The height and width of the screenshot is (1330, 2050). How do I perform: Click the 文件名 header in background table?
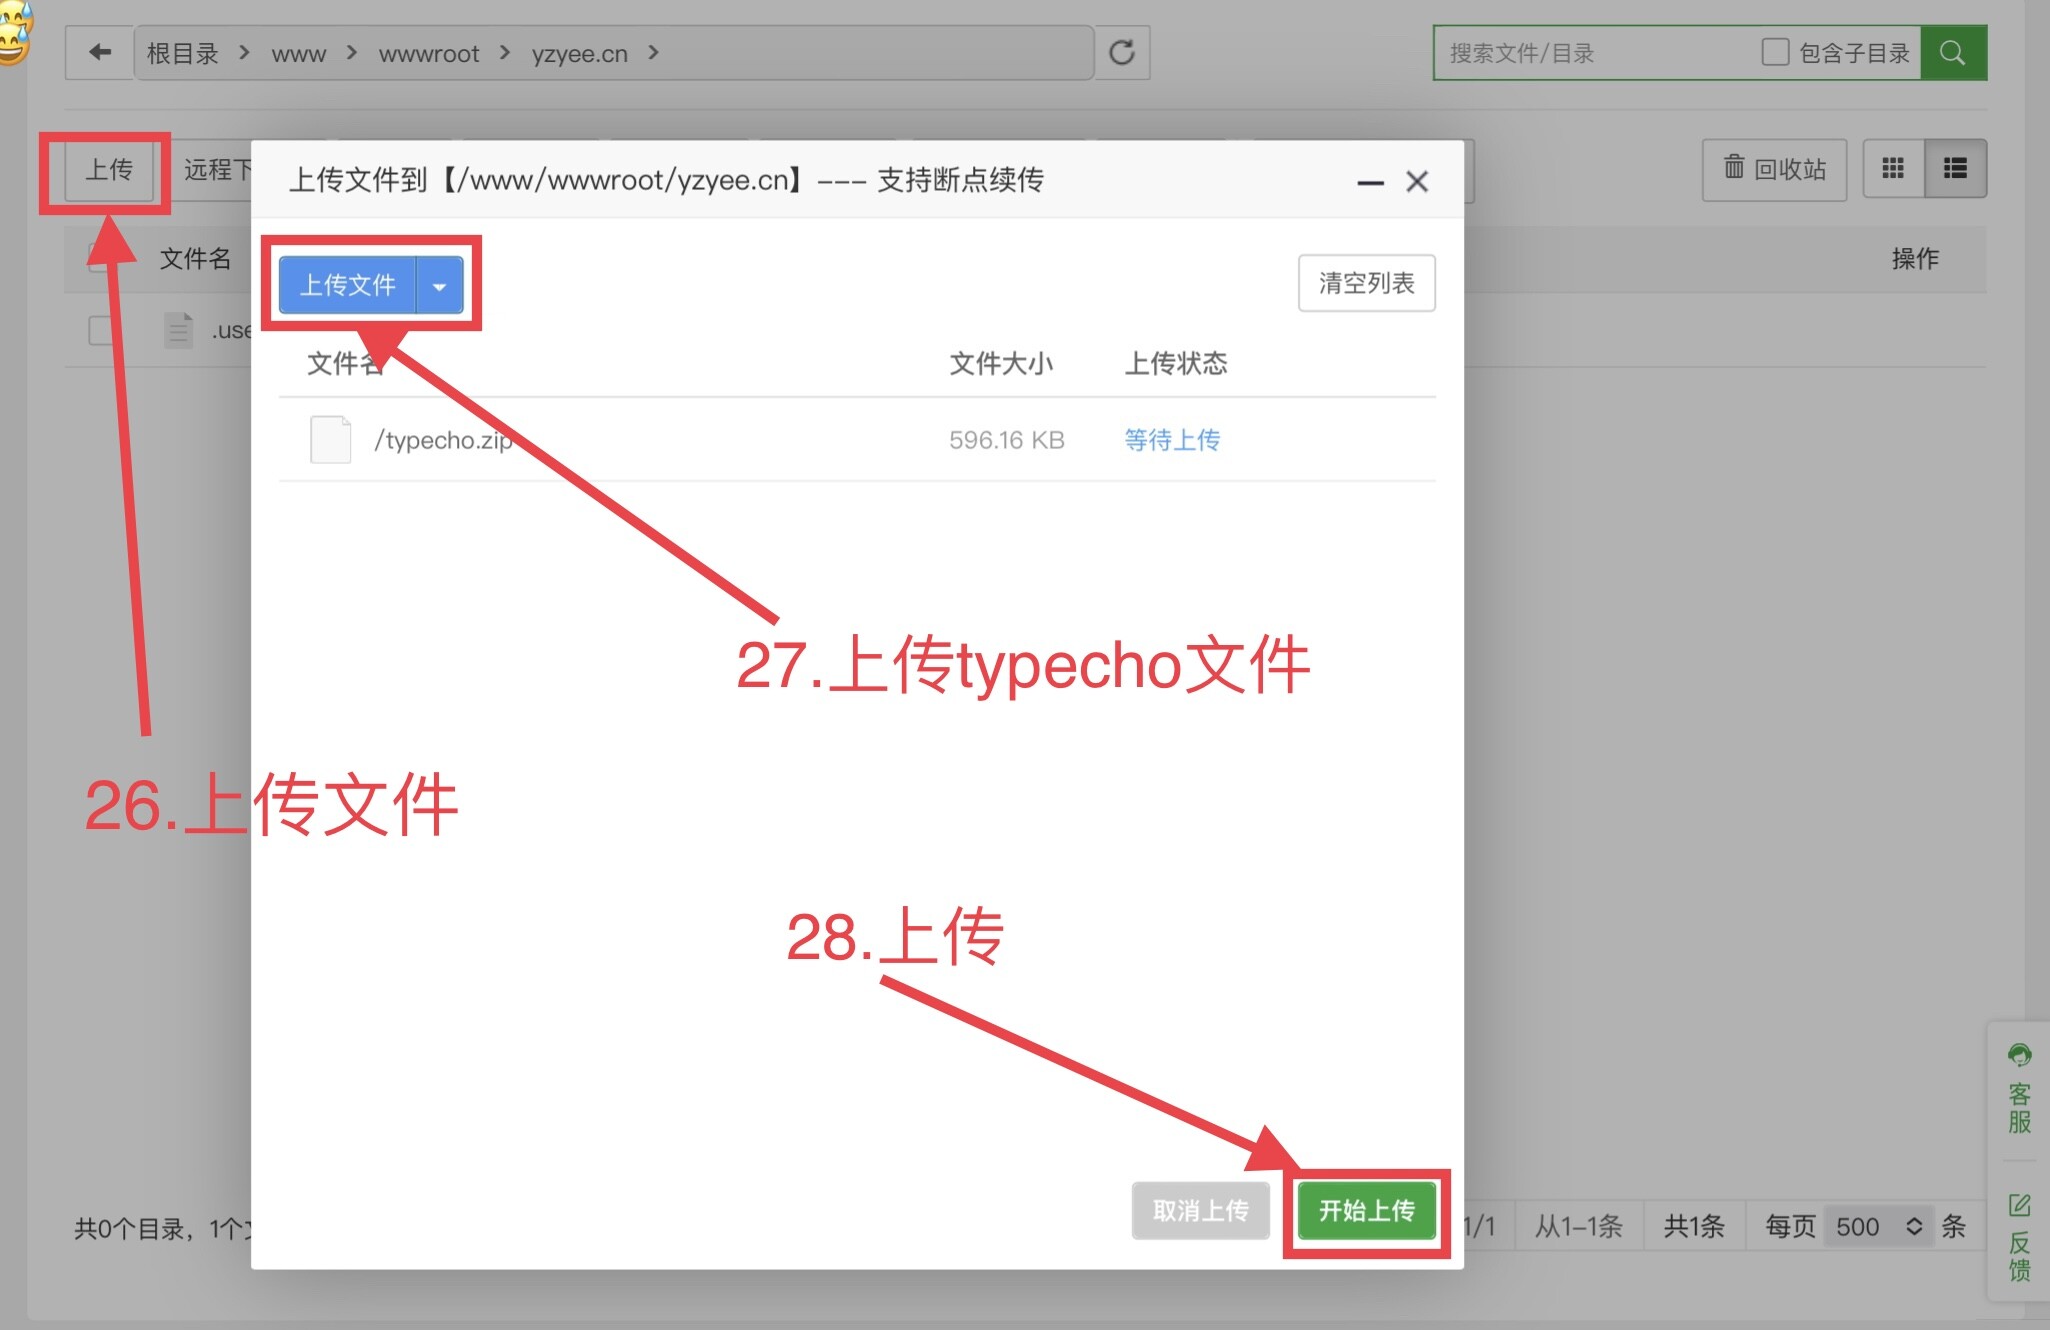(x=196, y=259)
